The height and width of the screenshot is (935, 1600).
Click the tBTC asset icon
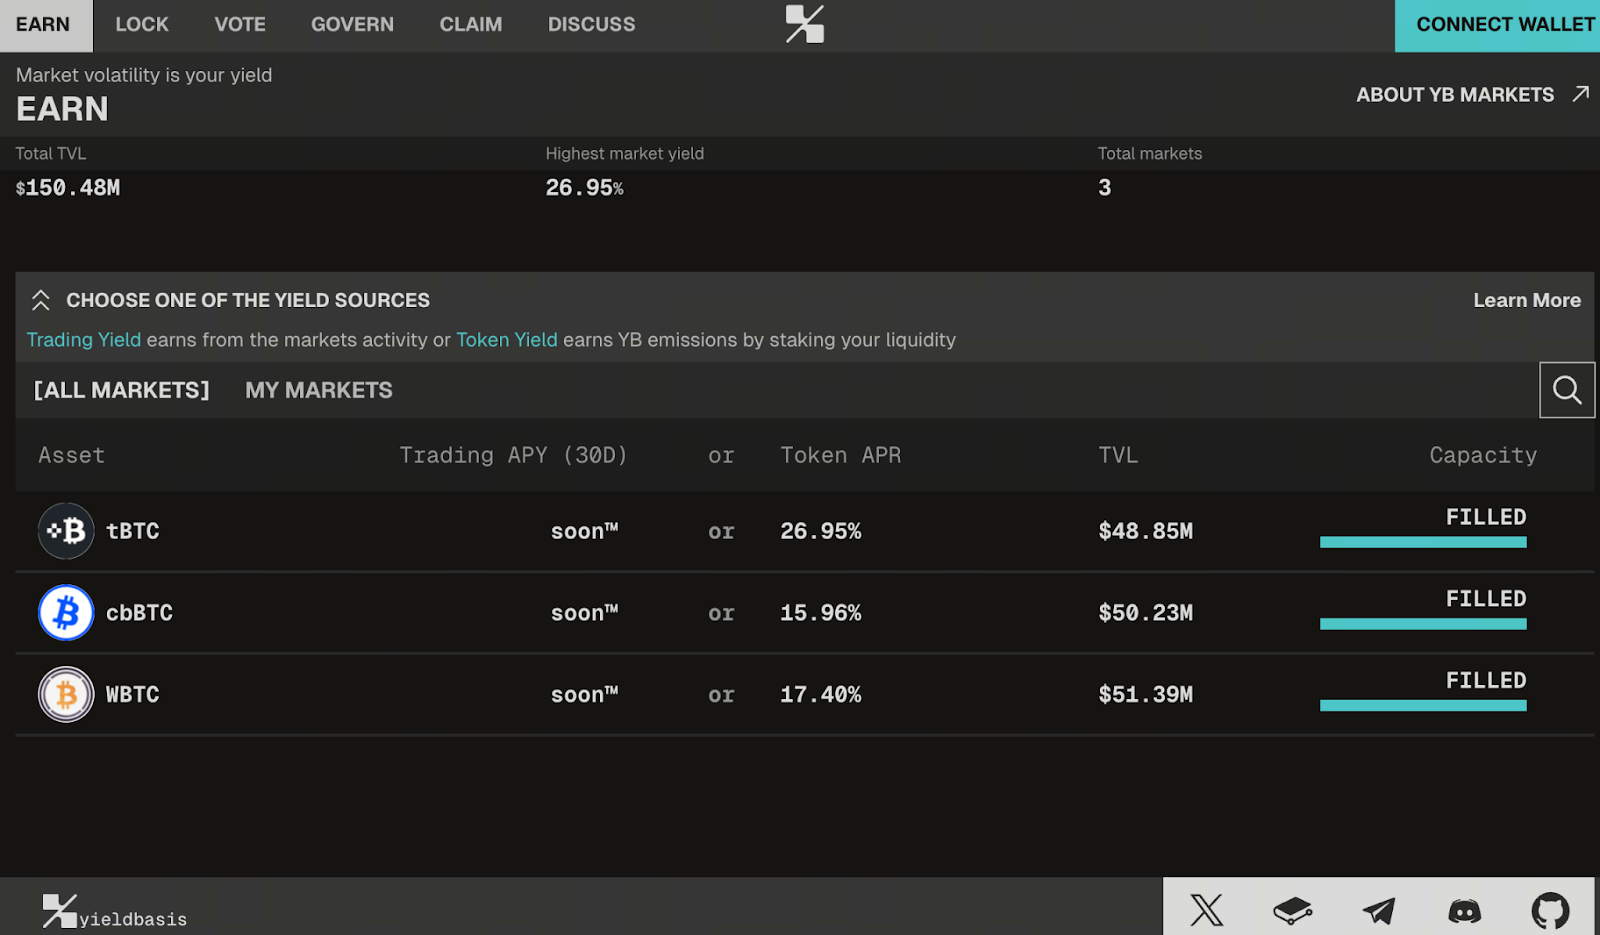pyautogui.click(x=66, y=531)
